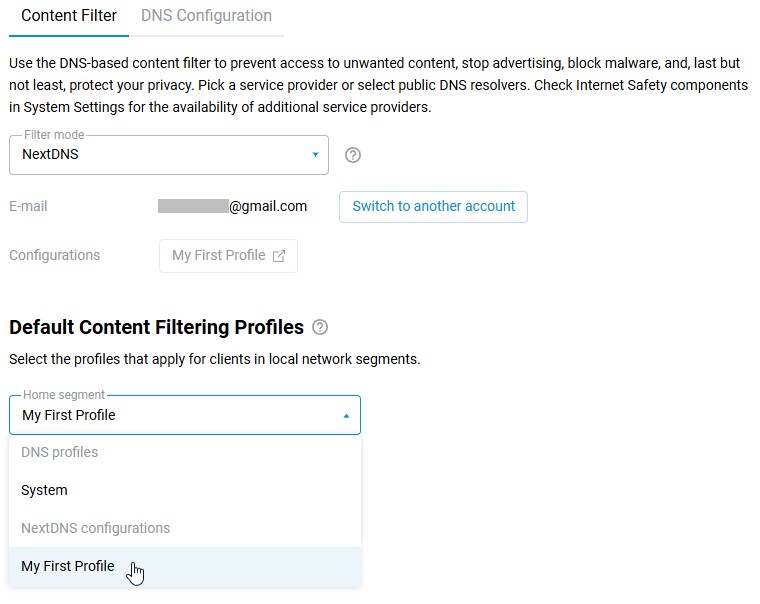
Task: Select System from the profile list
Action: pyautogui.click(x=44, y=490)
